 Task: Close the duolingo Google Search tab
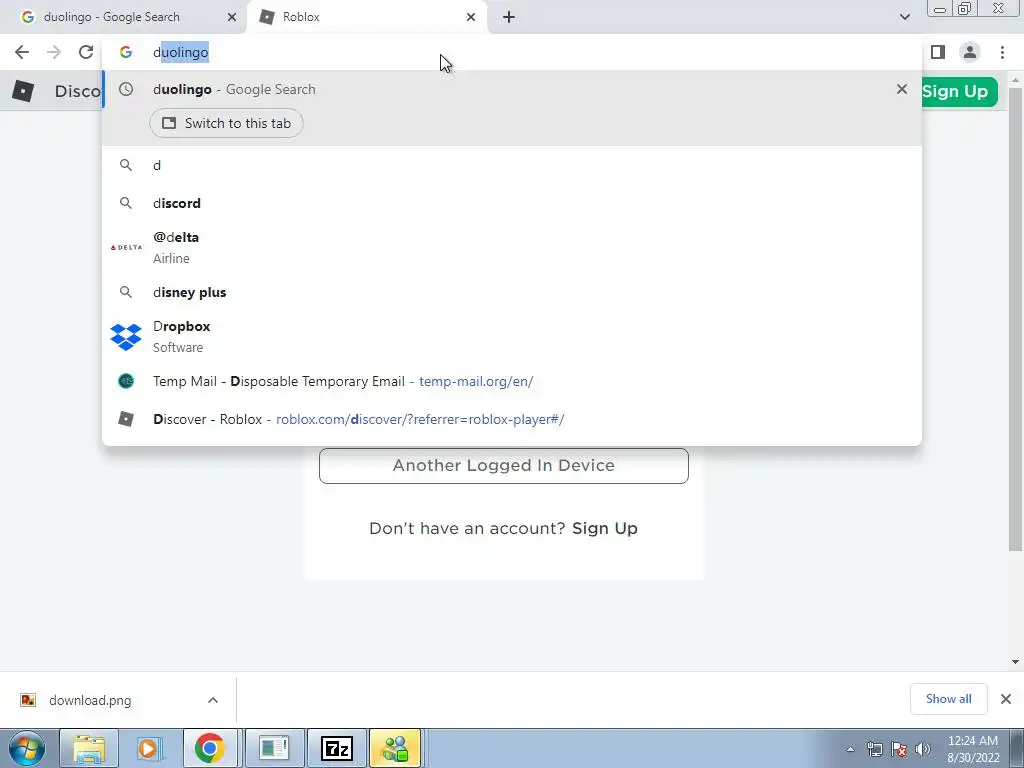(231, 17)
